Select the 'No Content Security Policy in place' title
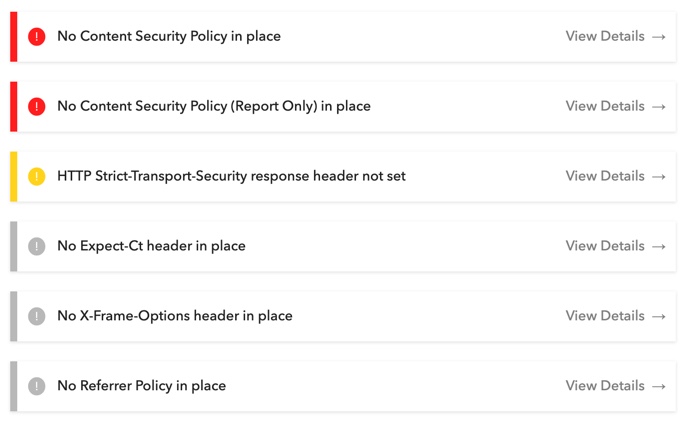This screenshot has width=687, height=424. 169,36
